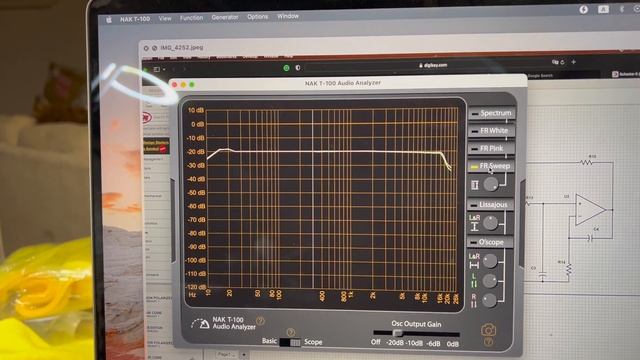Open the NAK T-100 app menu

[135, 19]
